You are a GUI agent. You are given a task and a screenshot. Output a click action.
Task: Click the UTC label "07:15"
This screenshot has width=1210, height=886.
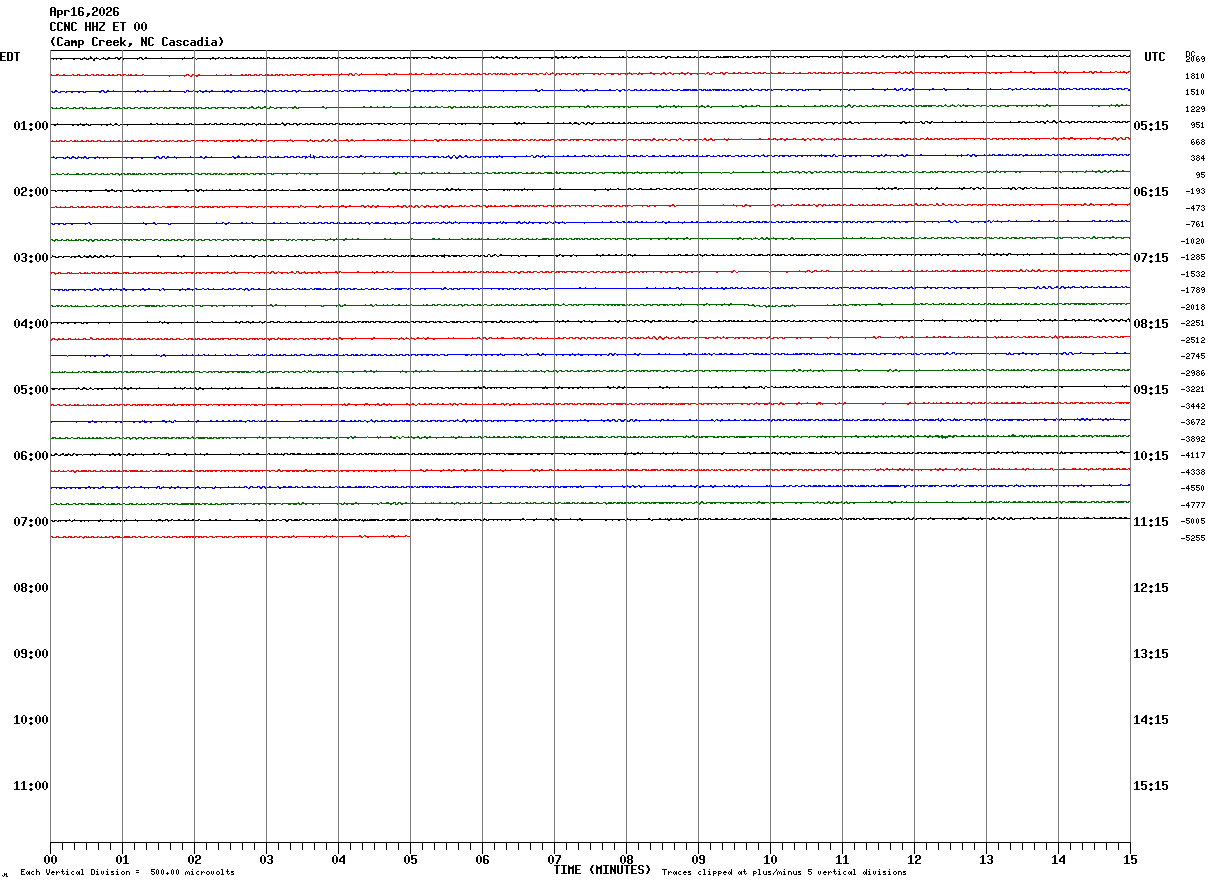click(1151, 258)
